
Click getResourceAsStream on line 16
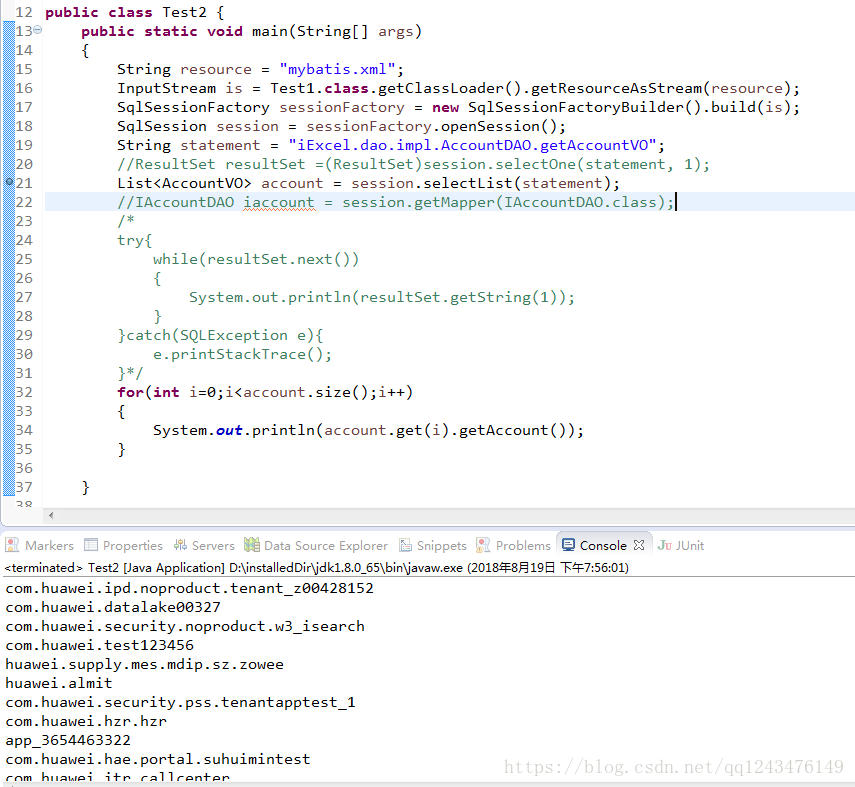(616, 88)
